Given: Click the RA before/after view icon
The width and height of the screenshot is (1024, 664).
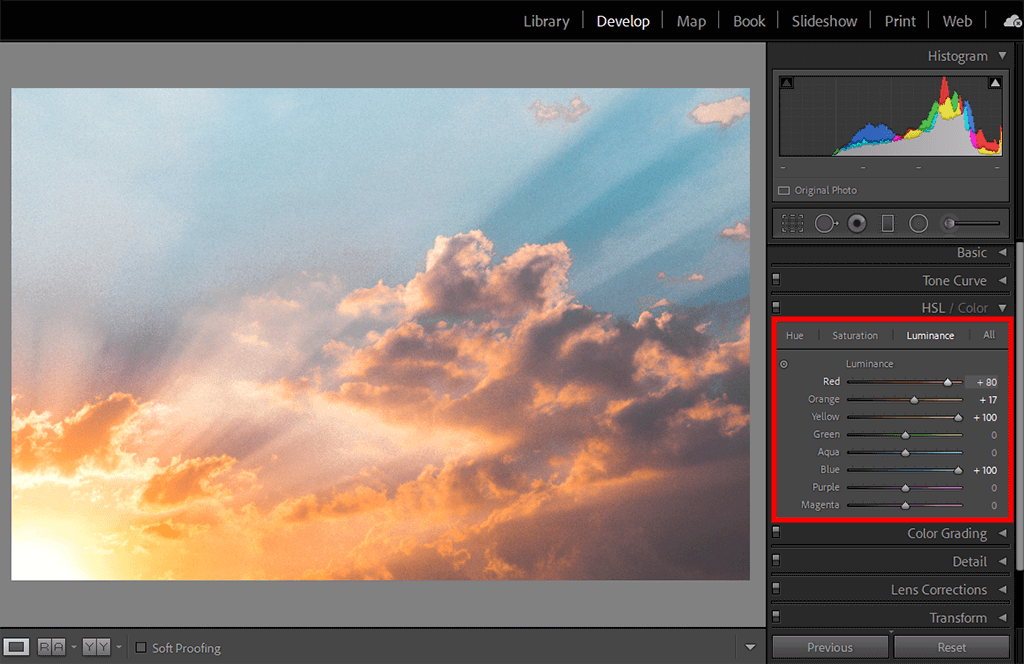Looking at the screenshot, I should coord(52,647).
